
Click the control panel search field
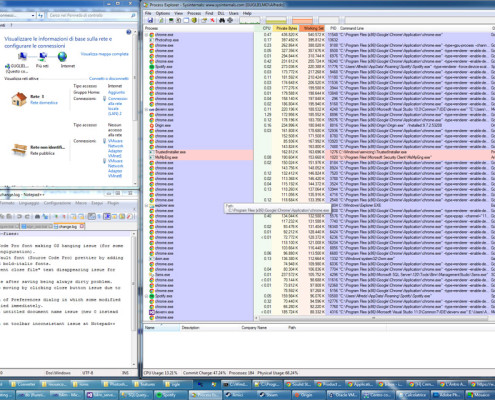[92, 15]
